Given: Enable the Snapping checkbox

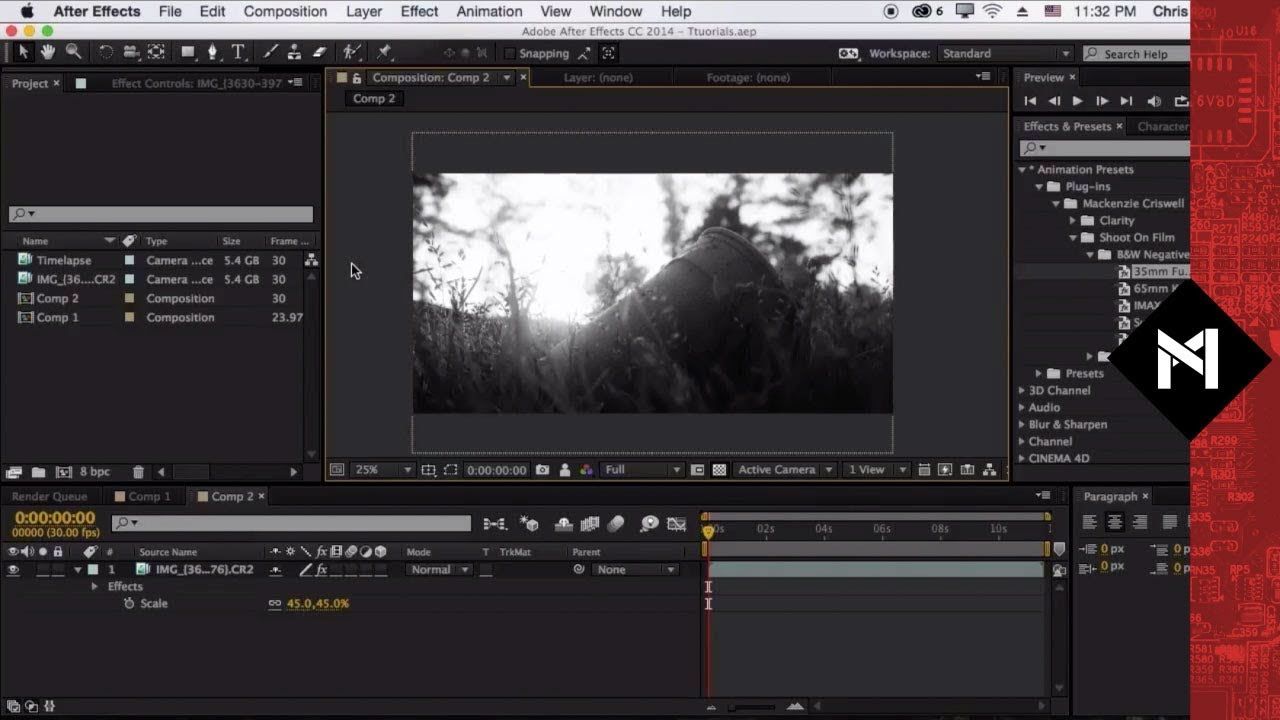Looking at the screenshot, I should pyautogui.click(x=510, y=54).
